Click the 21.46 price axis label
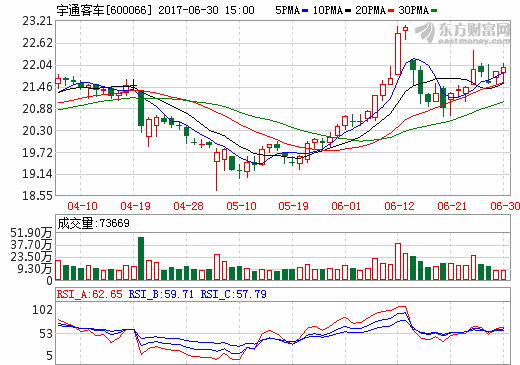 [37, 87]
